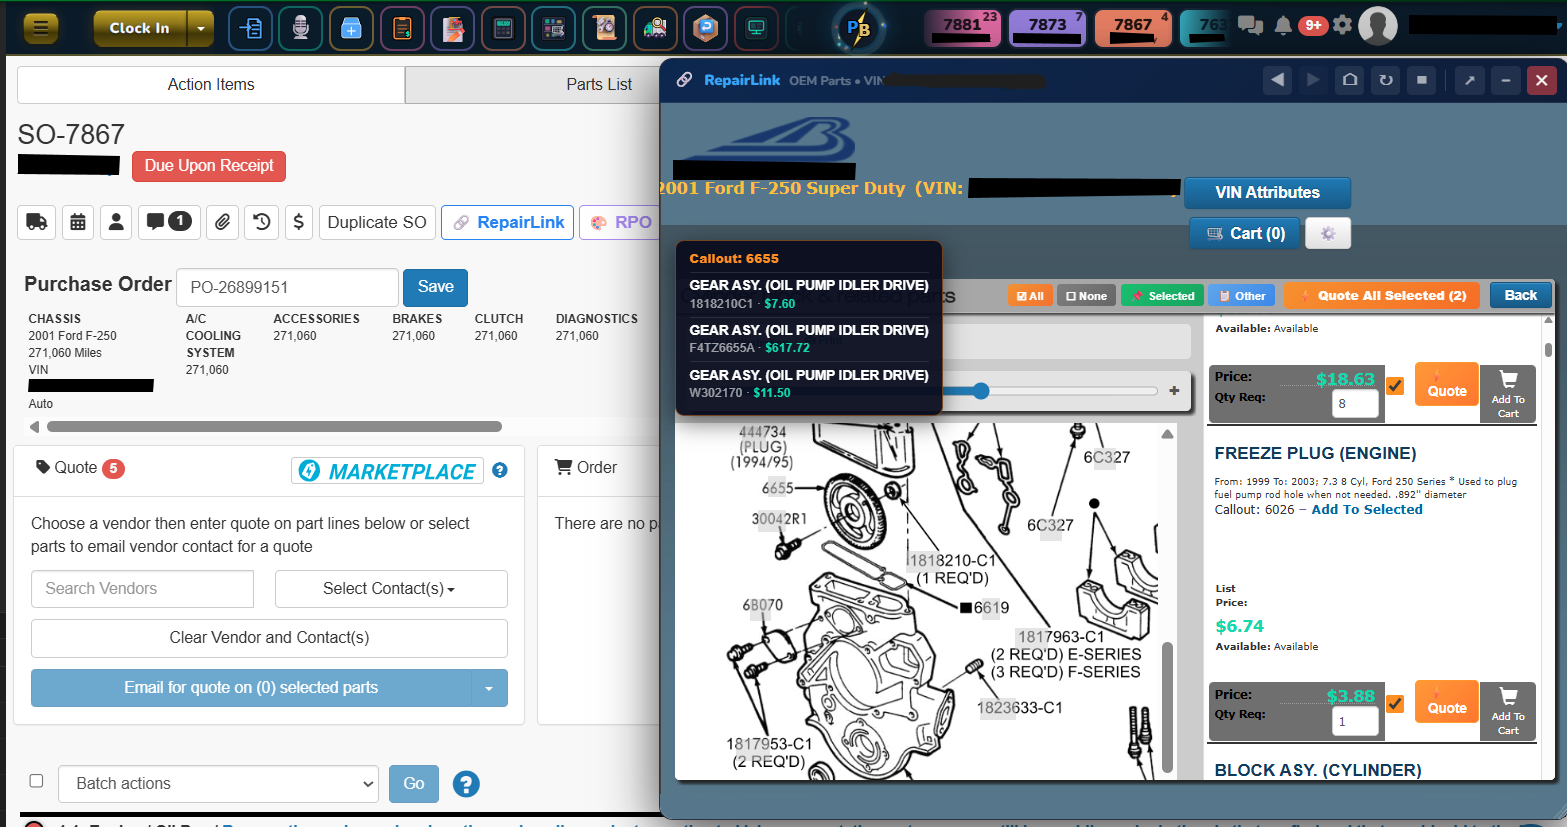
Task: Click the Purchase Order number field
Action: point(287,287)
